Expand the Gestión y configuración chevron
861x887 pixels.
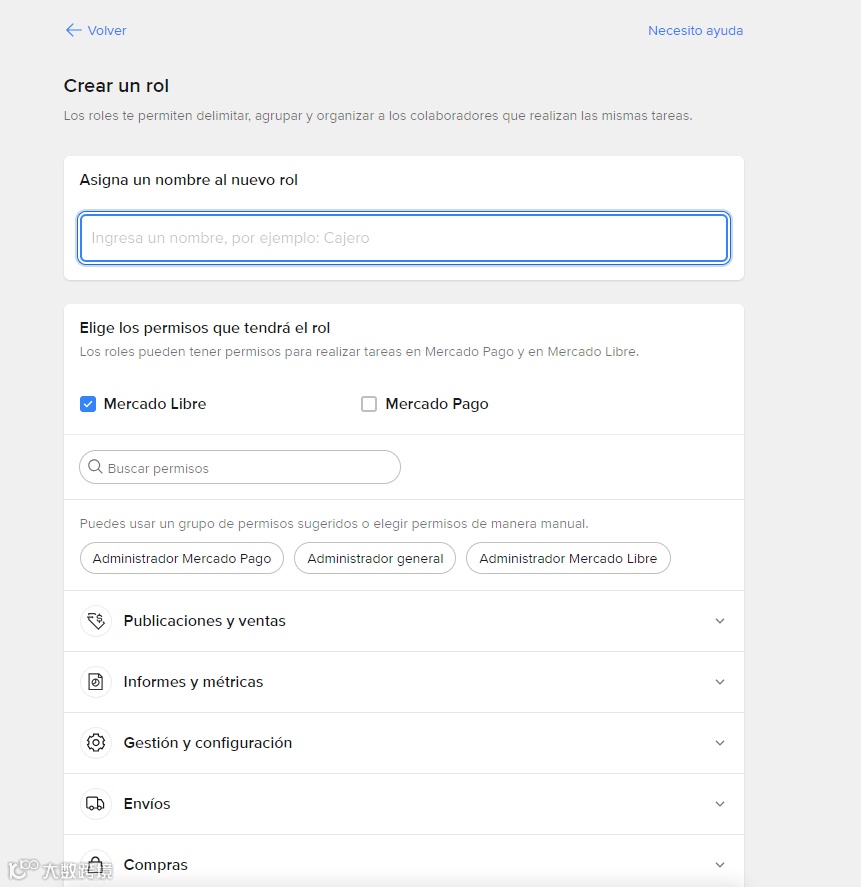coord(720,743)
